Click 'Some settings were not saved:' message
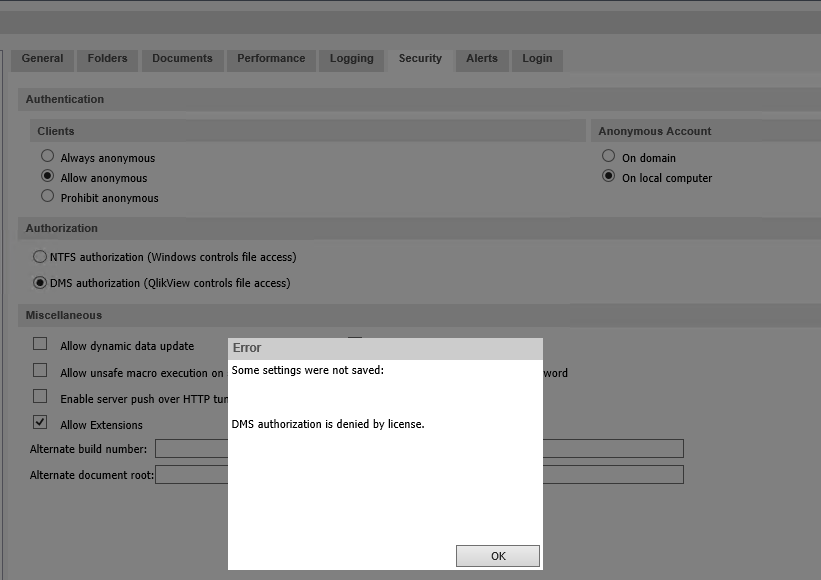Viewport: 821px width, 580px height. [307, 370]
